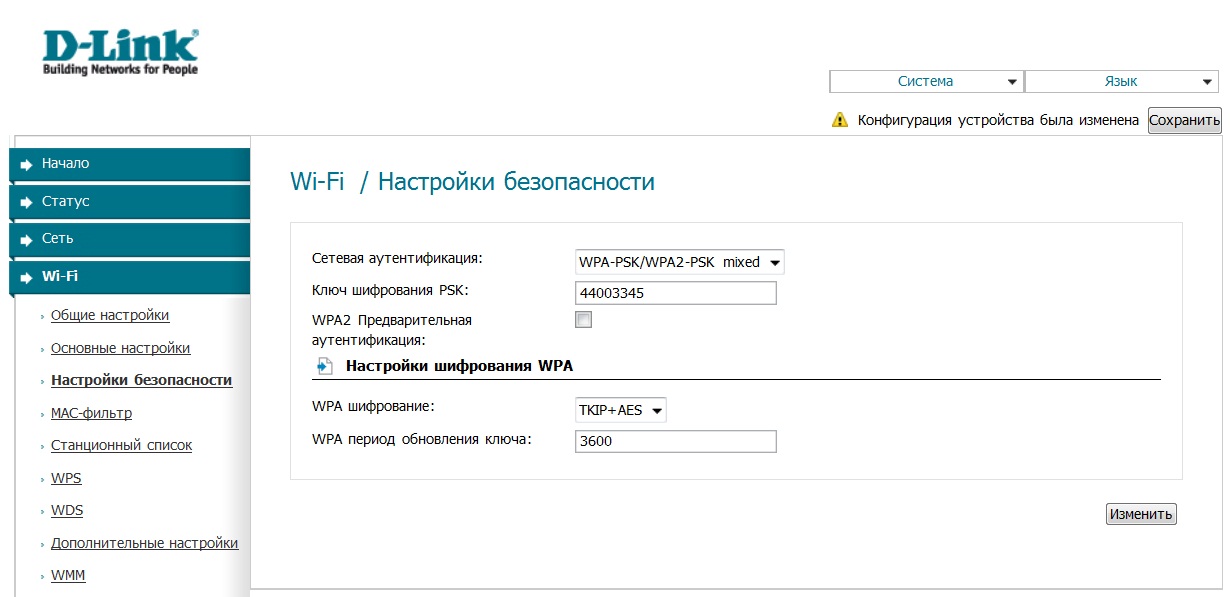This screenshot has width=1230, height=597.
Task: Open Дополнительные настройки in the Wi-Fi menu
Action: click(x=144, y=543)
